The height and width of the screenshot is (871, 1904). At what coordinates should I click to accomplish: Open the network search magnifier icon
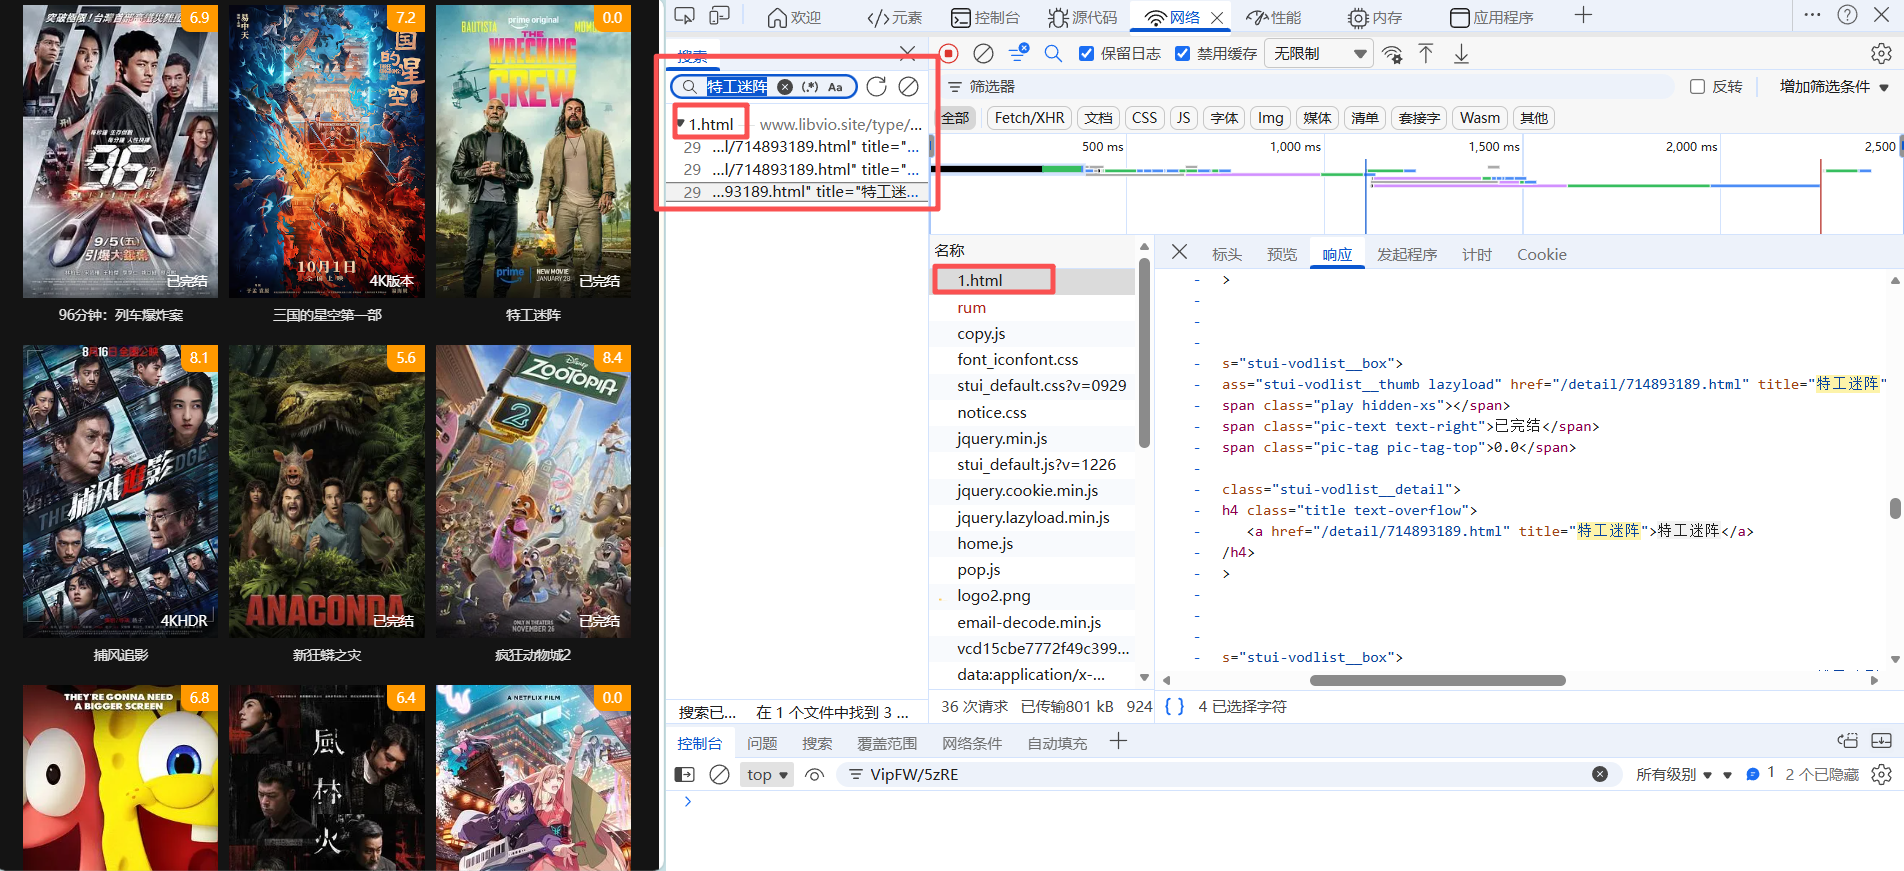(x=1053, y=54)
